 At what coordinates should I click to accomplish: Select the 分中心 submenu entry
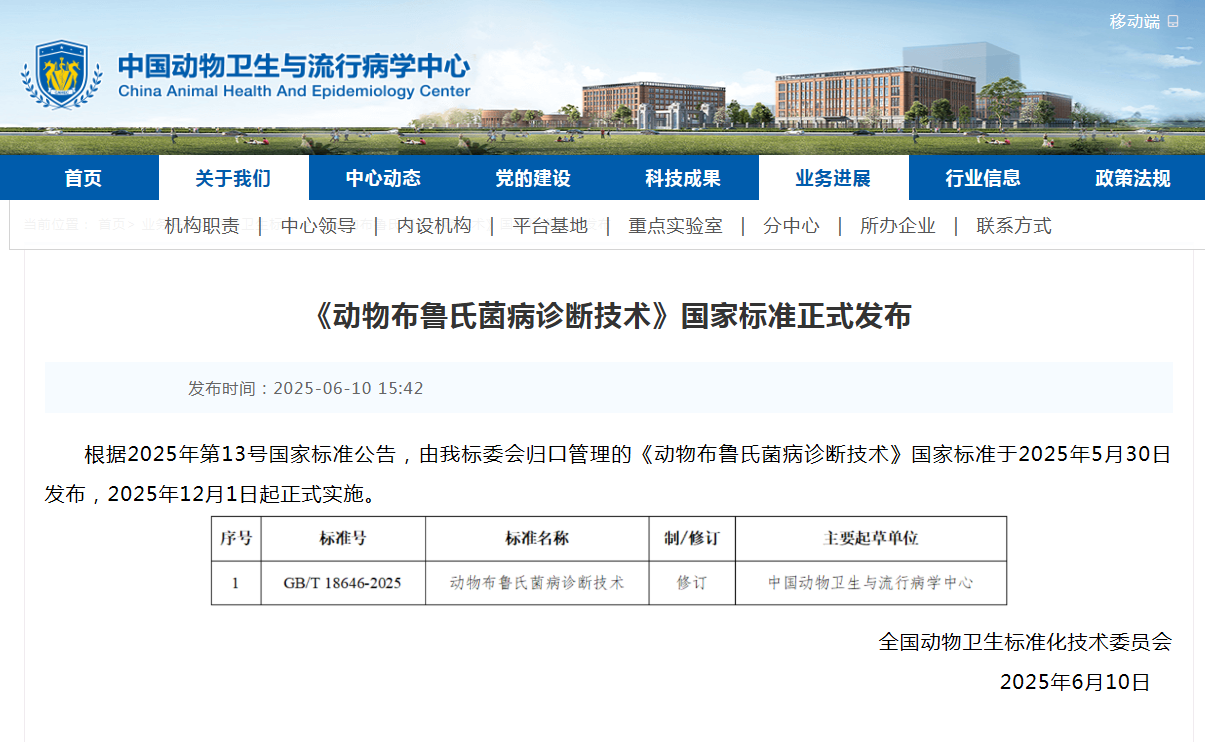pos(791,226)
